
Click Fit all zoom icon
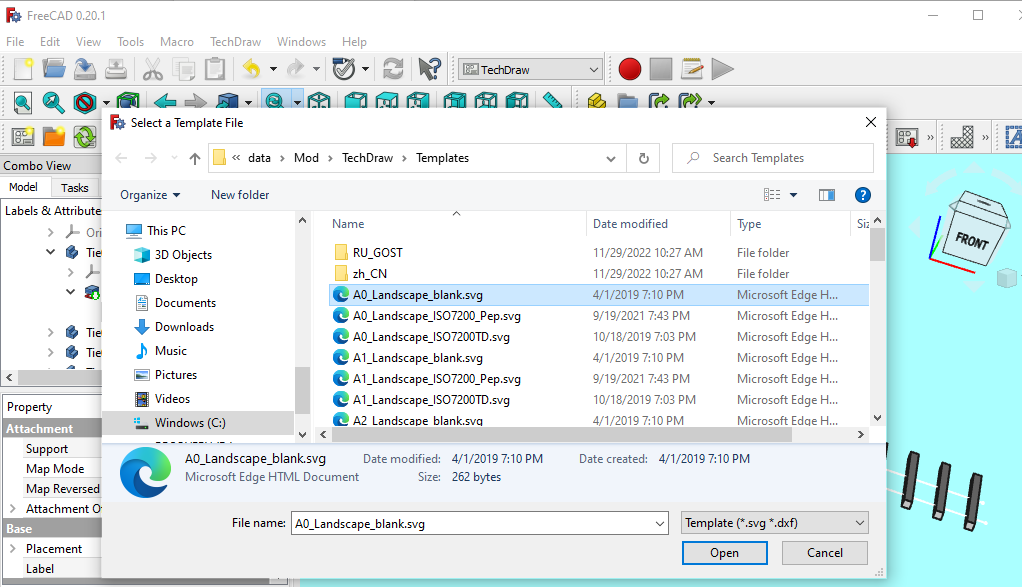click(23, 102)
